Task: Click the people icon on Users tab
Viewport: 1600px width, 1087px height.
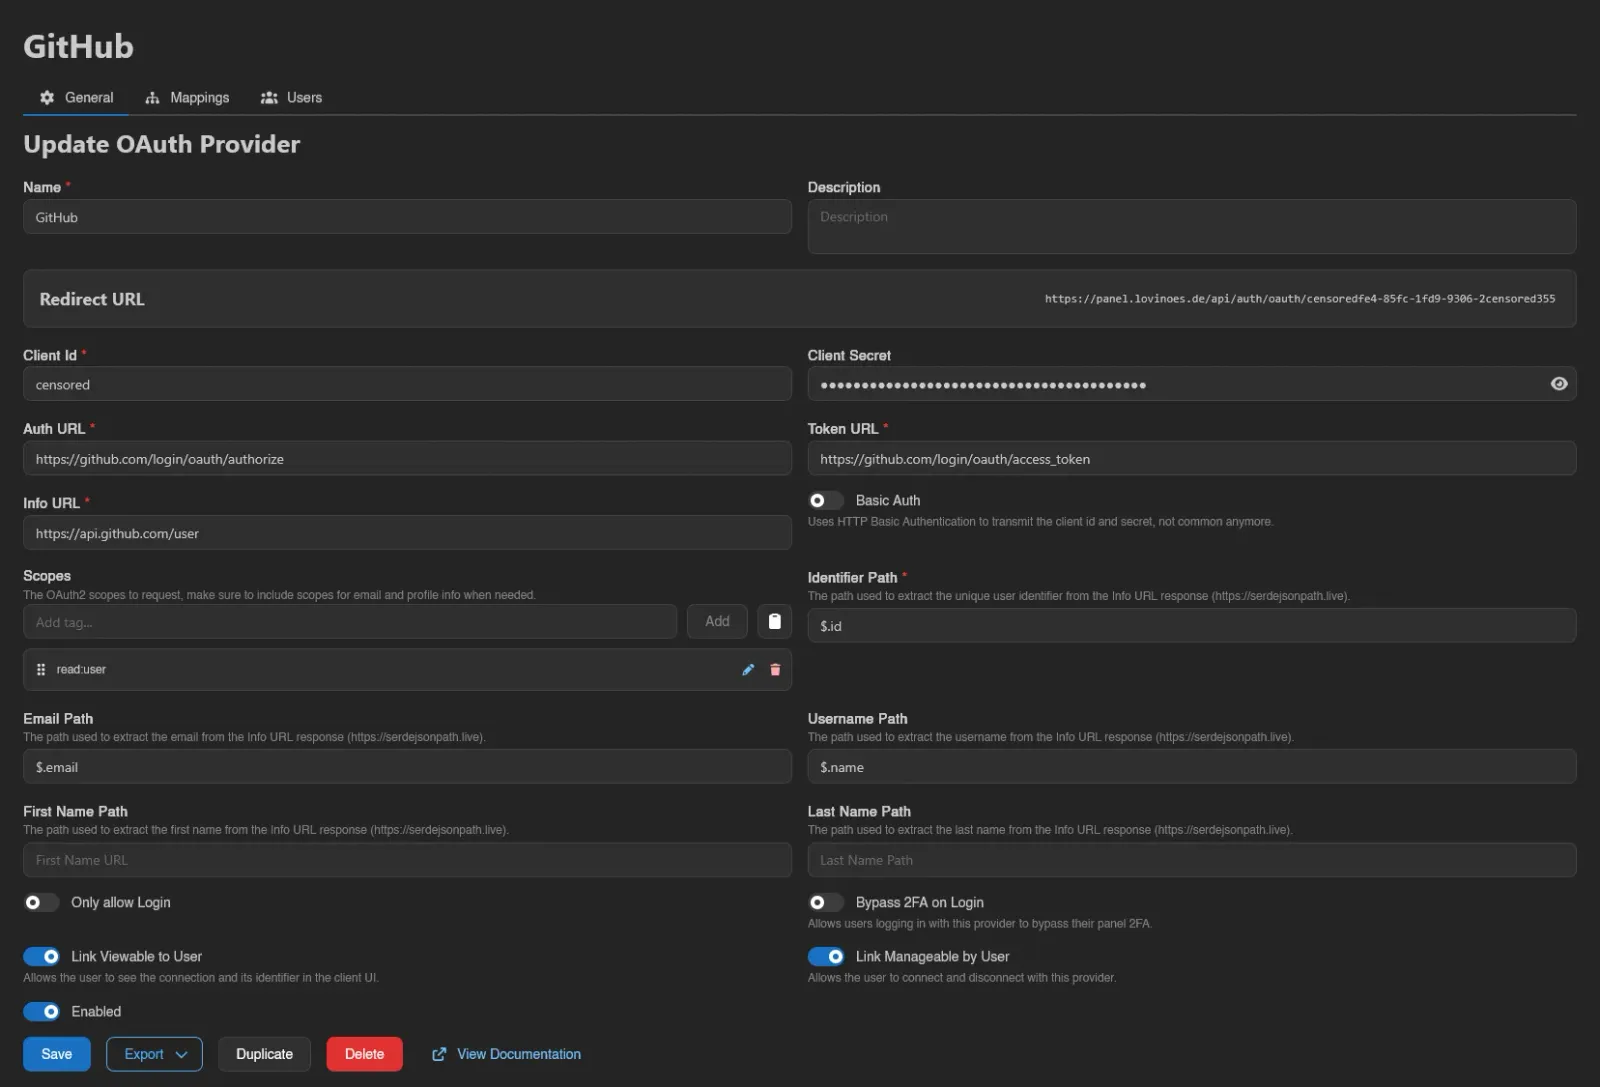Action: tap(269, 98)
